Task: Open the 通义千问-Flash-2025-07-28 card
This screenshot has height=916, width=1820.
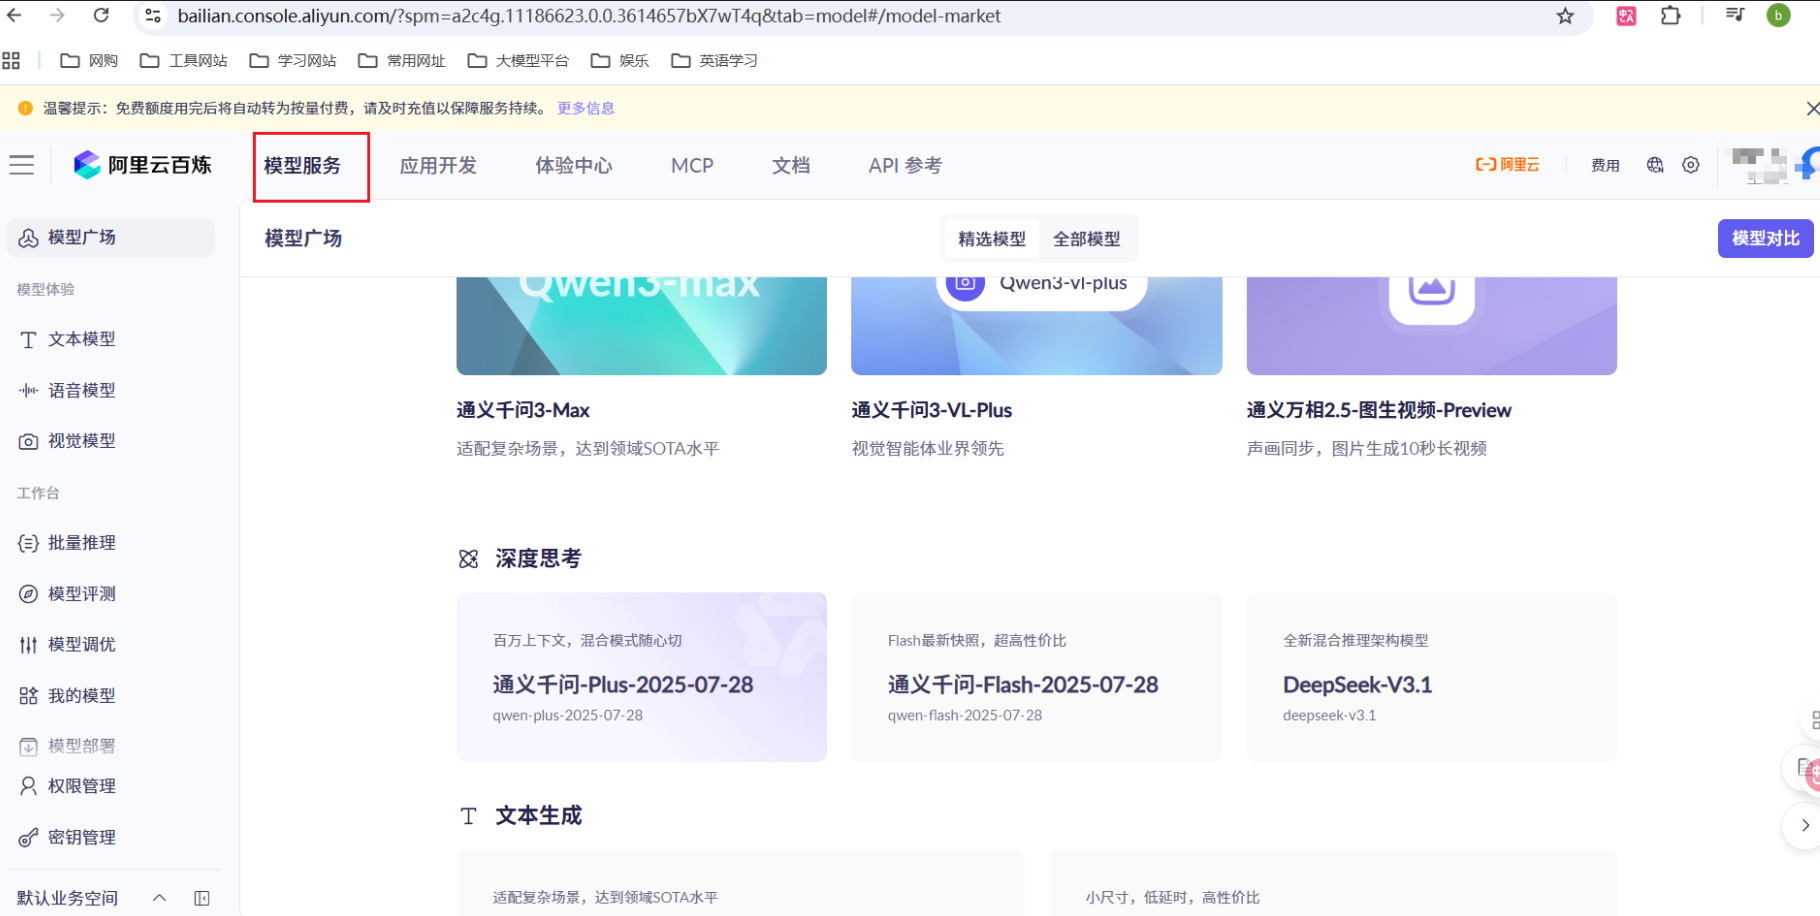Action: pos(1036,677)
